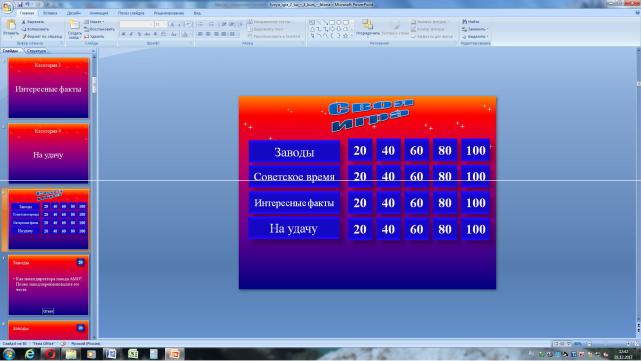Image resolution: width=641 pixels, height=361 pixels.
Task: Switch to the Структура outline pane tab
Action: tap(36, 51)
